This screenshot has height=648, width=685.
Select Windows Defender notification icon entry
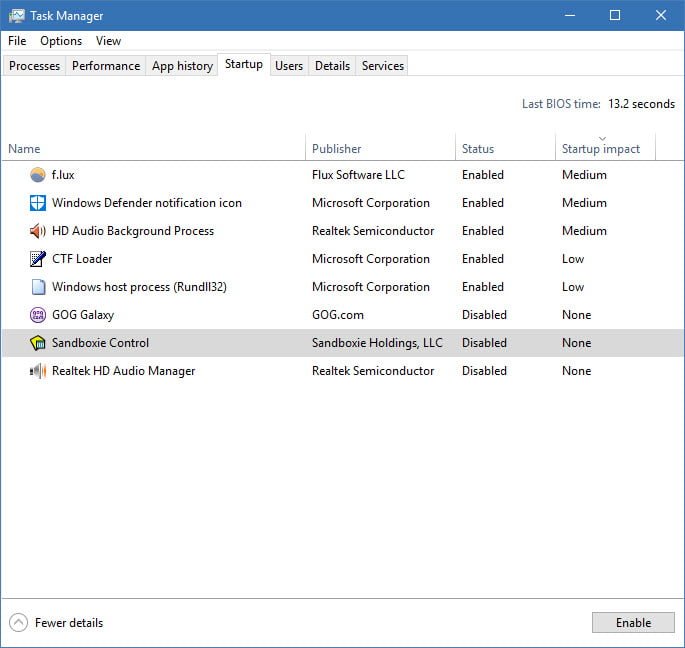147,203
